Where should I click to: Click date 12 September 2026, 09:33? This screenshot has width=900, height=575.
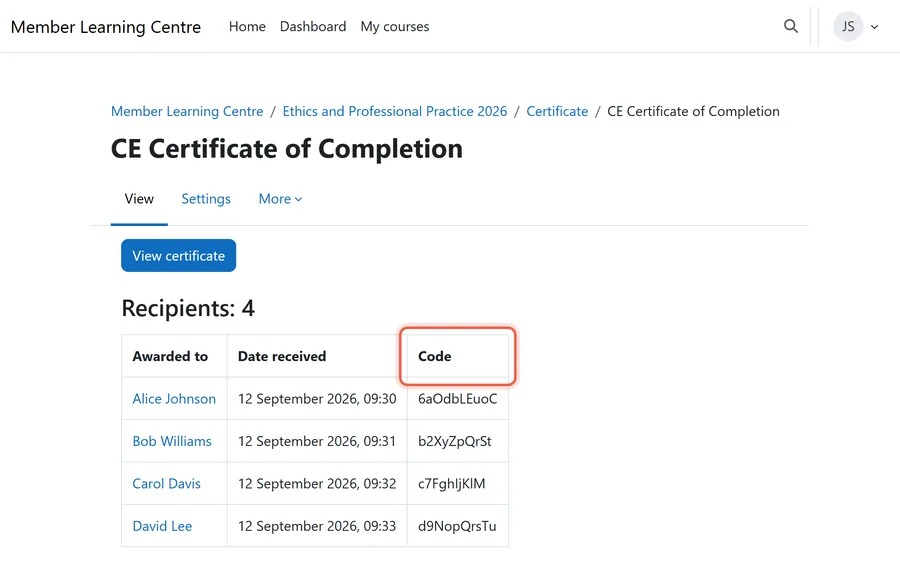point(317,526)
